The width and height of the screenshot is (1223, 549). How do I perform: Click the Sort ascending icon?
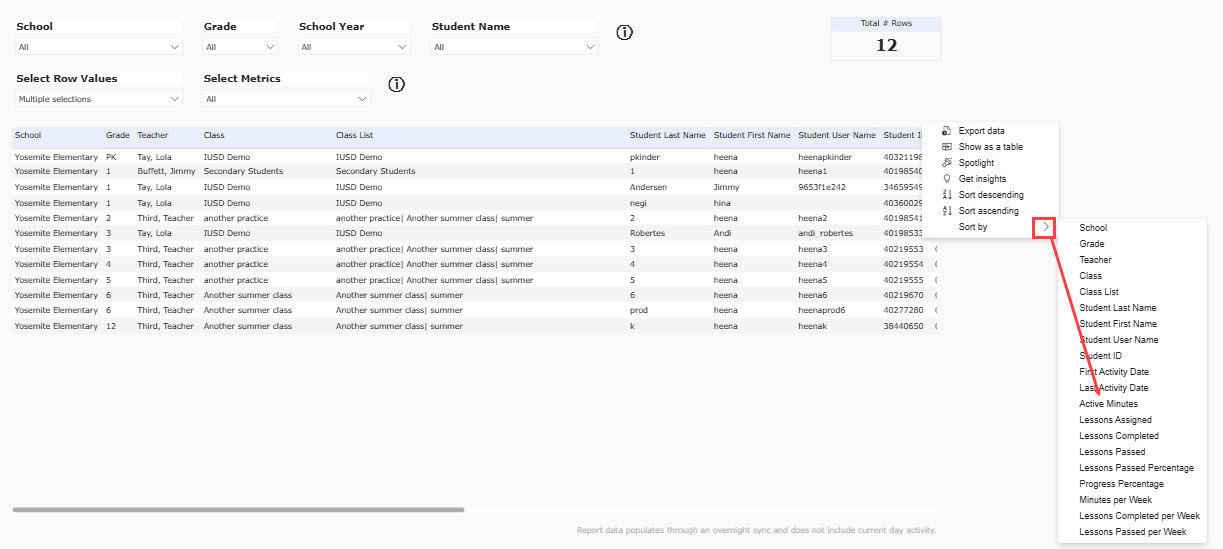(947, 211)
